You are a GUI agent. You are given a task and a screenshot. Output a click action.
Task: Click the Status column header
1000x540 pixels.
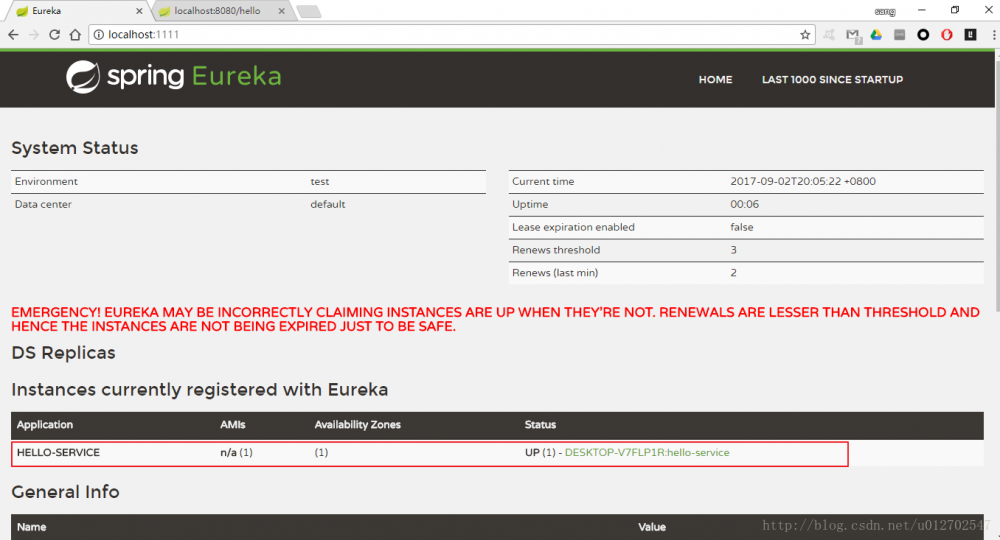click(x=540, y=425)
